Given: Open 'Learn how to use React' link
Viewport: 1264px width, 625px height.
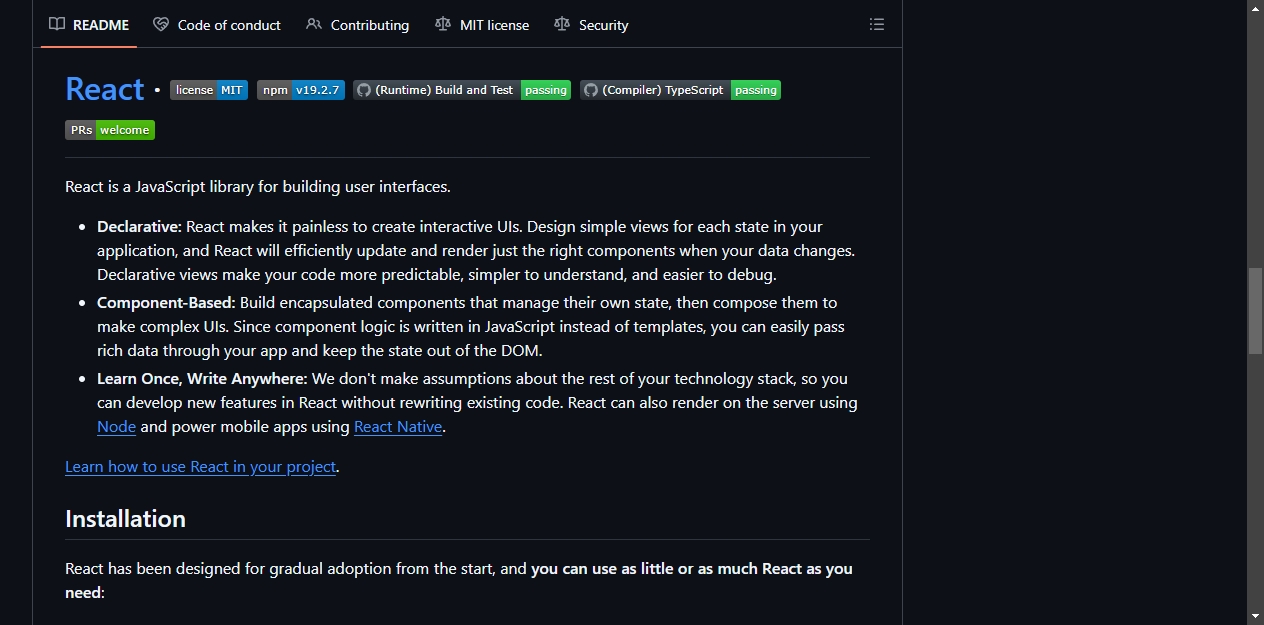Looking at the screenshot, I should click(x=201, y=467).
